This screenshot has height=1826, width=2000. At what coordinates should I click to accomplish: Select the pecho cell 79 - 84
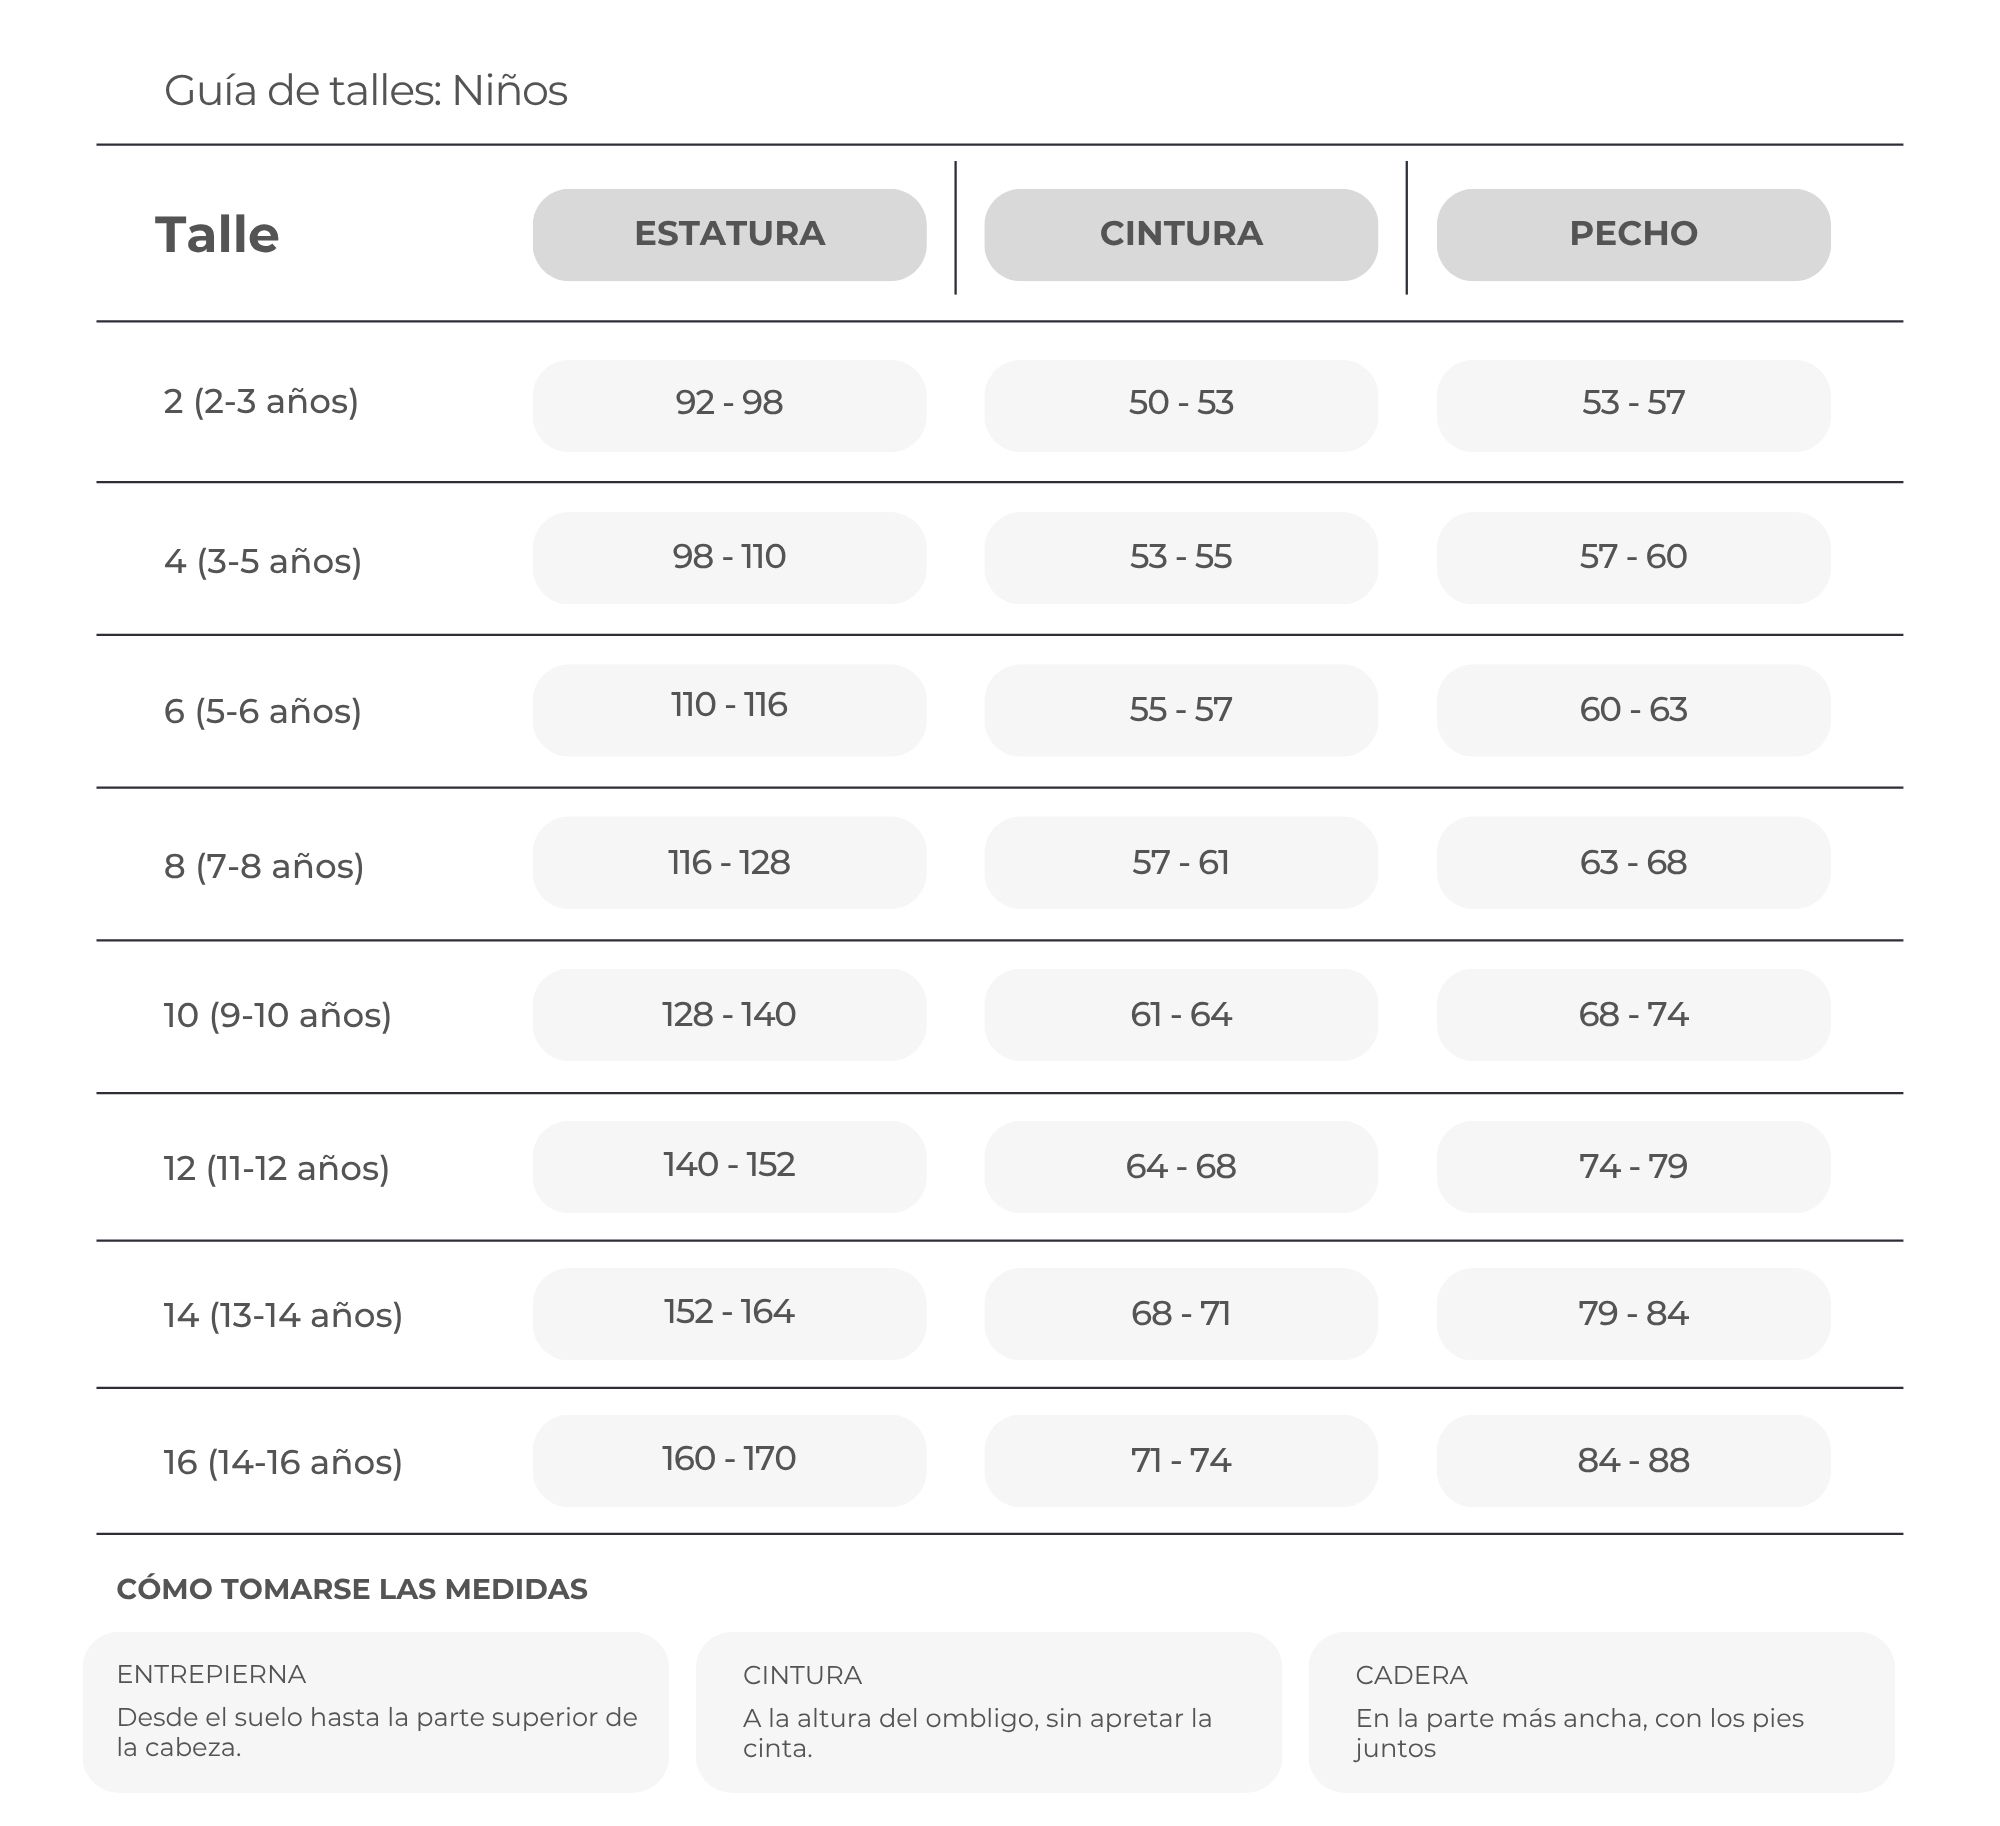[1633, 1314]
